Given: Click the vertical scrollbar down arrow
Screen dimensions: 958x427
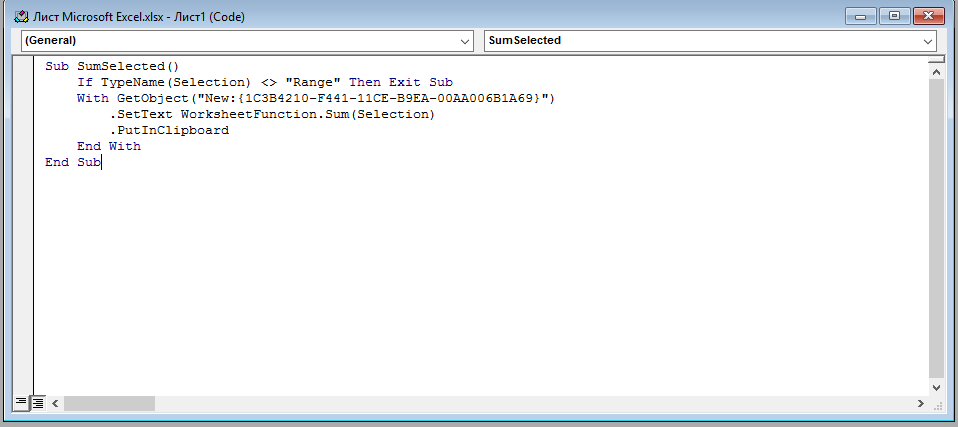Looking at the screenshot, I should tap(936, 386).
